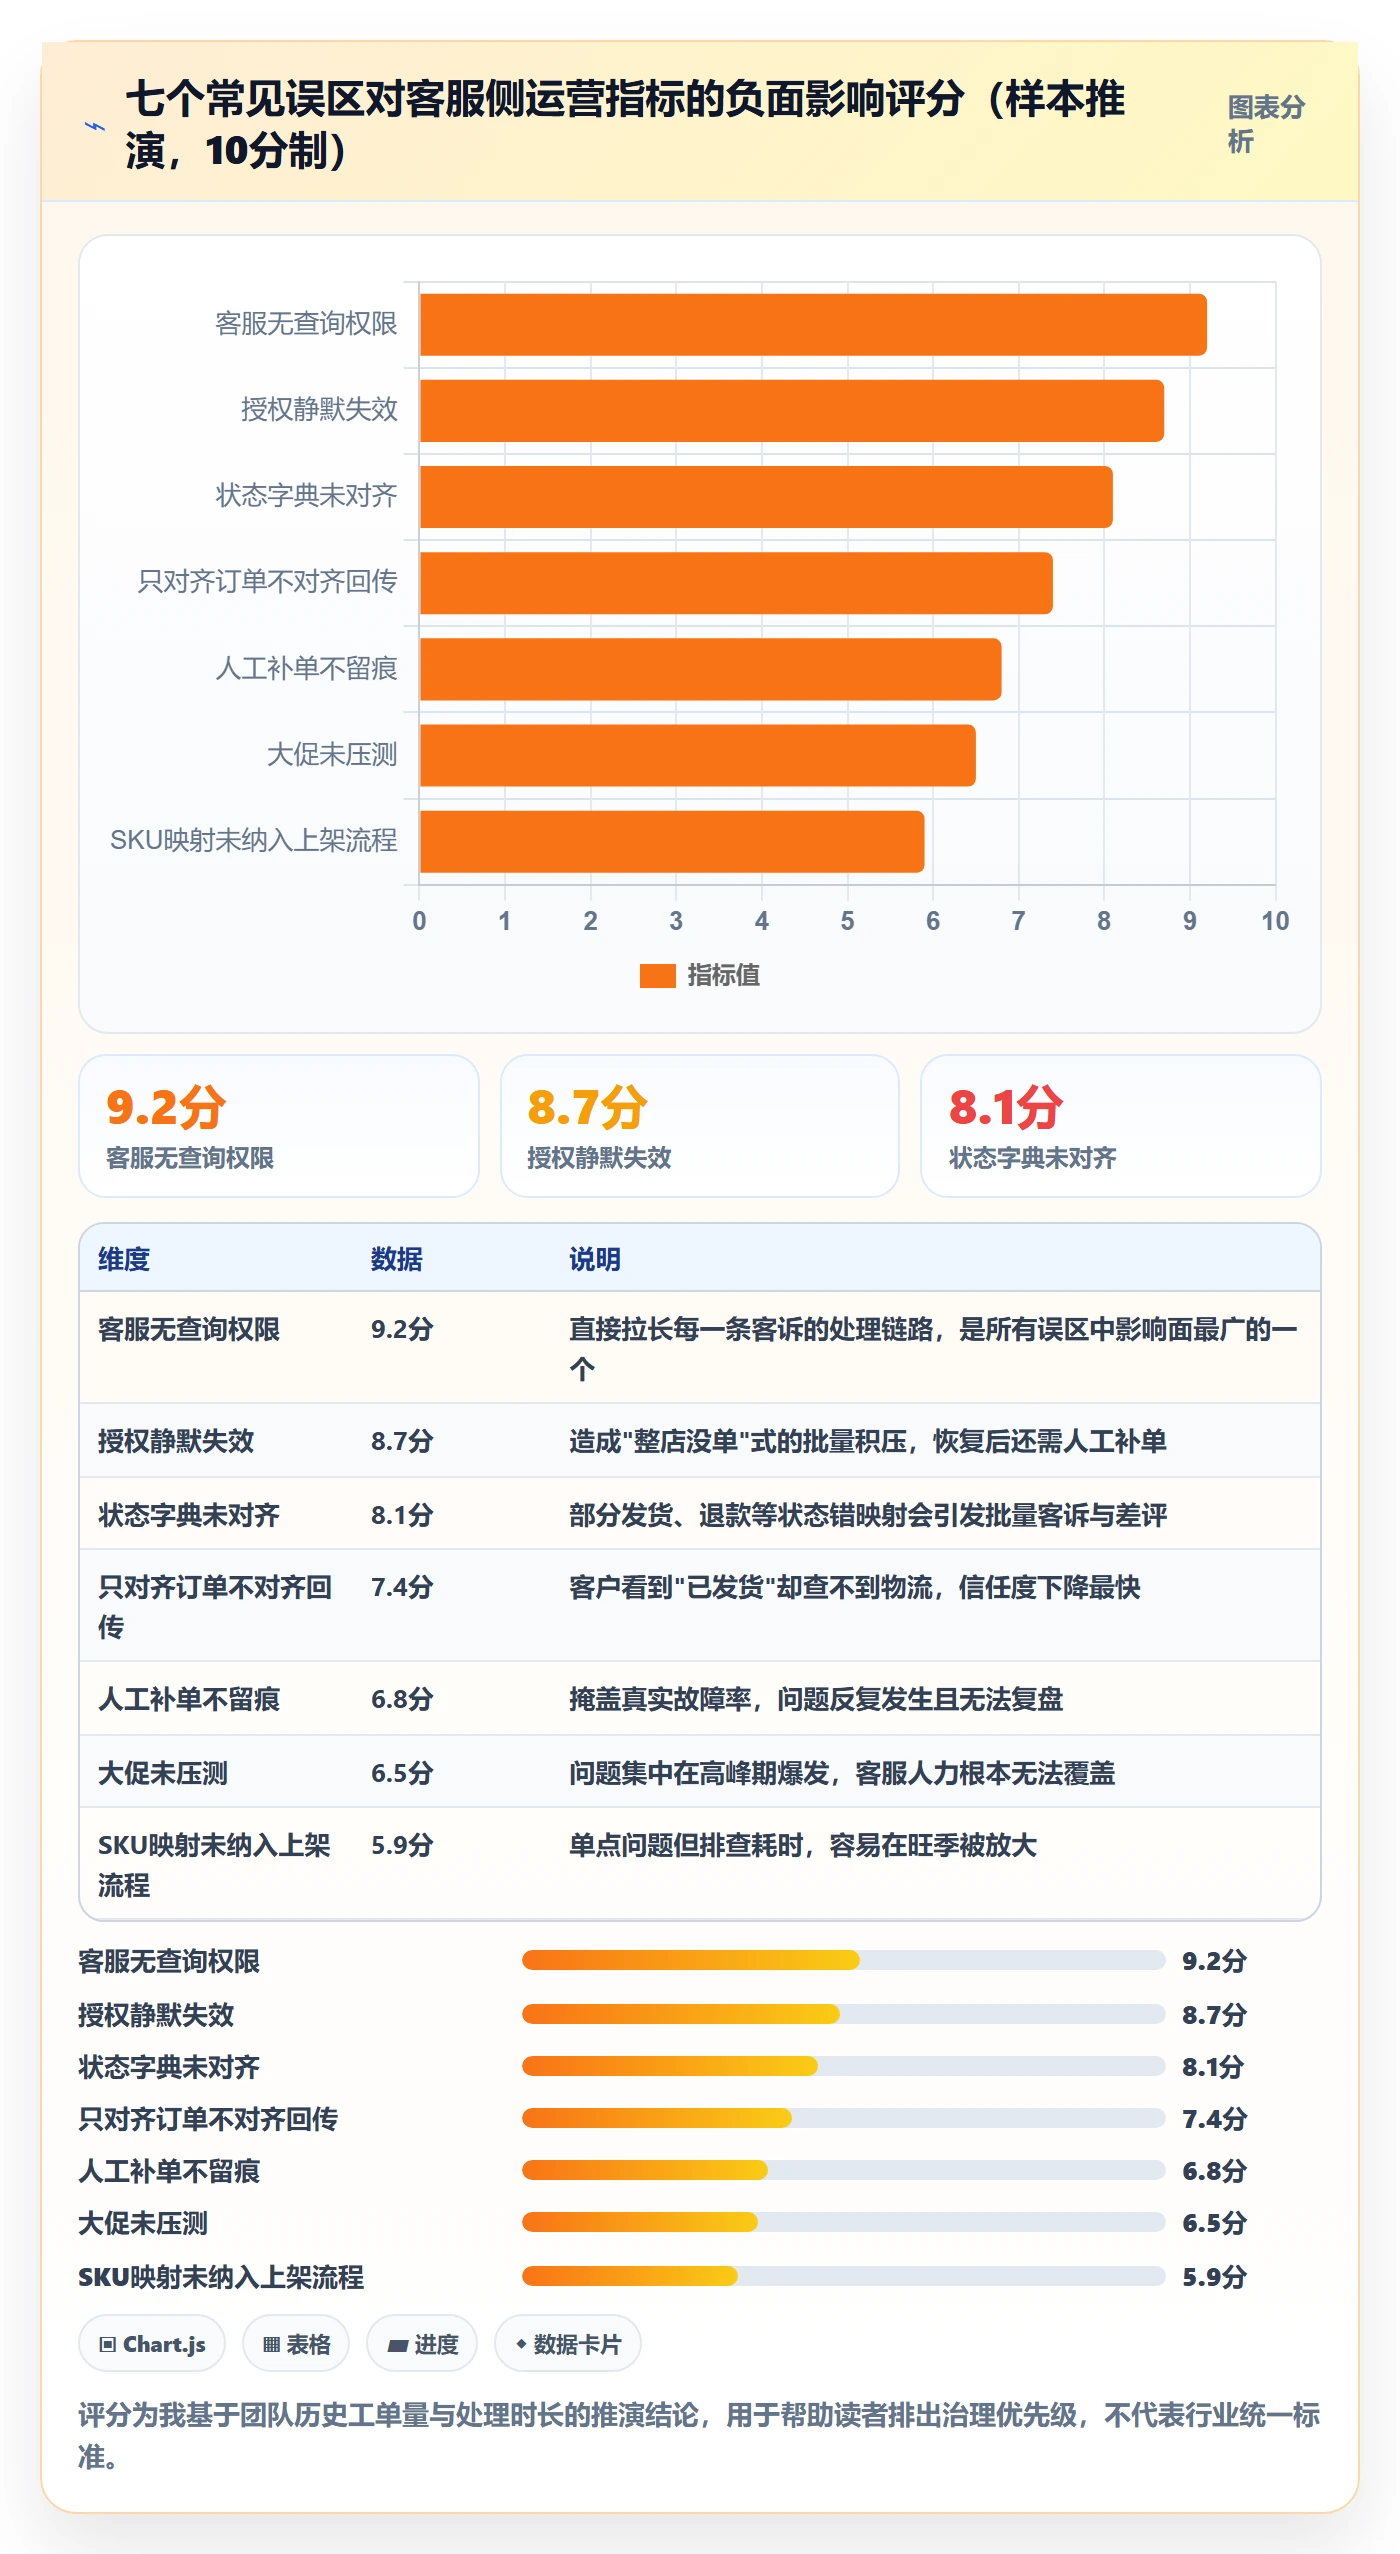The height and width of the screenshot is (2554, 1400).
Task: Click the 大促未压测 progress bar
Action: click(x=843, y=2222)
